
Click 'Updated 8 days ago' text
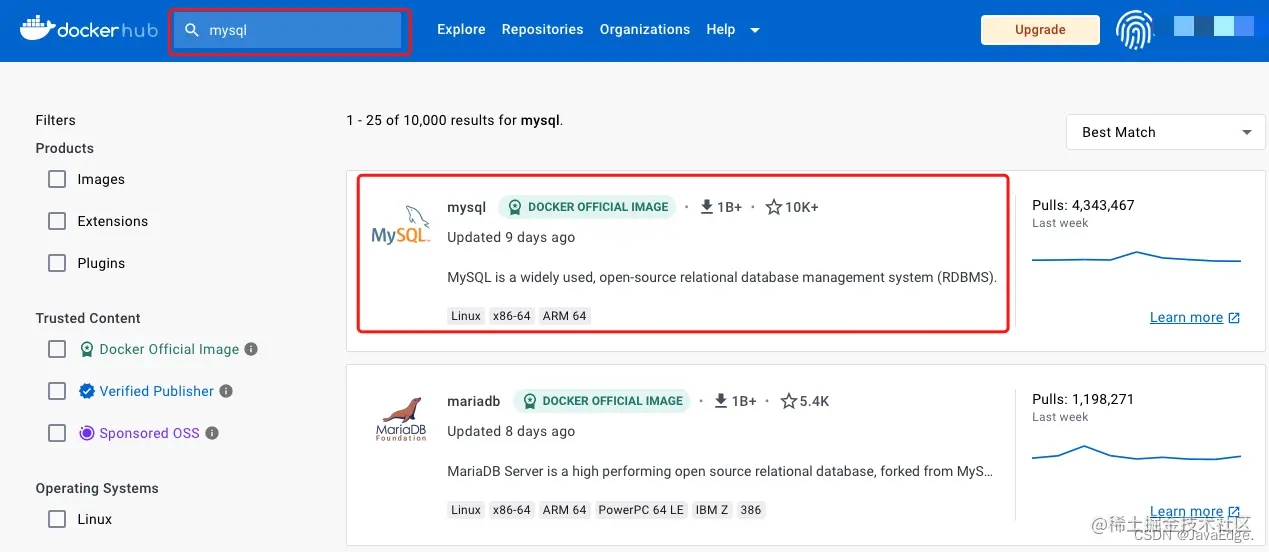pos(511,431)
